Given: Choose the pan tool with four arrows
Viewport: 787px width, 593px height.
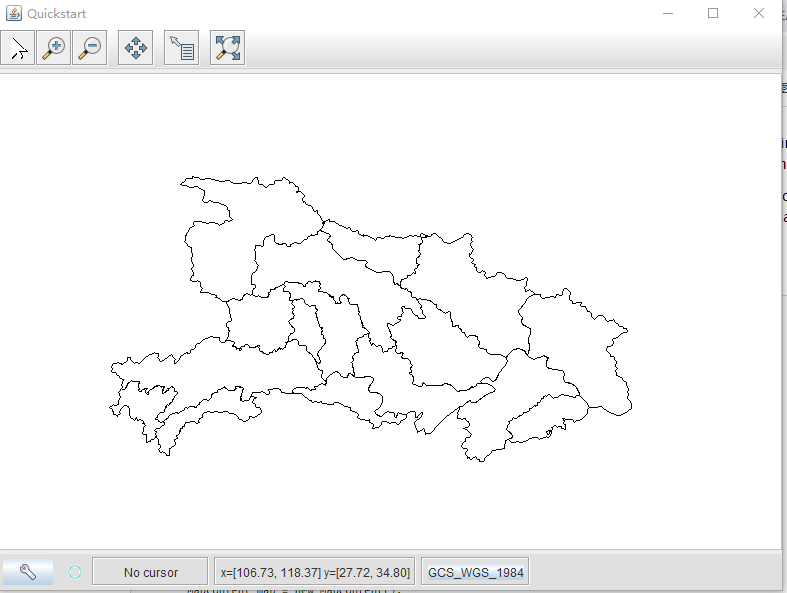Looking at the screenshot, I should (135, 48).
